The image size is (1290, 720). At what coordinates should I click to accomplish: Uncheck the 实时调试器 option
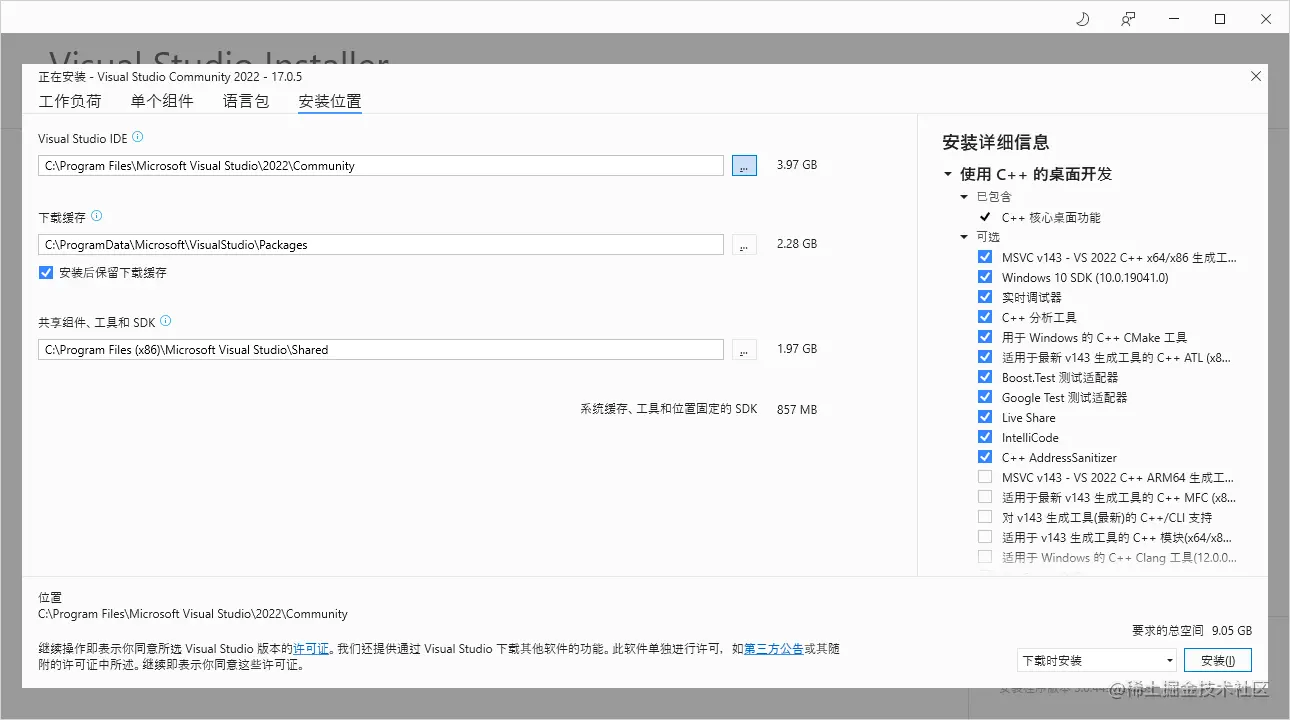coord(985,297)
